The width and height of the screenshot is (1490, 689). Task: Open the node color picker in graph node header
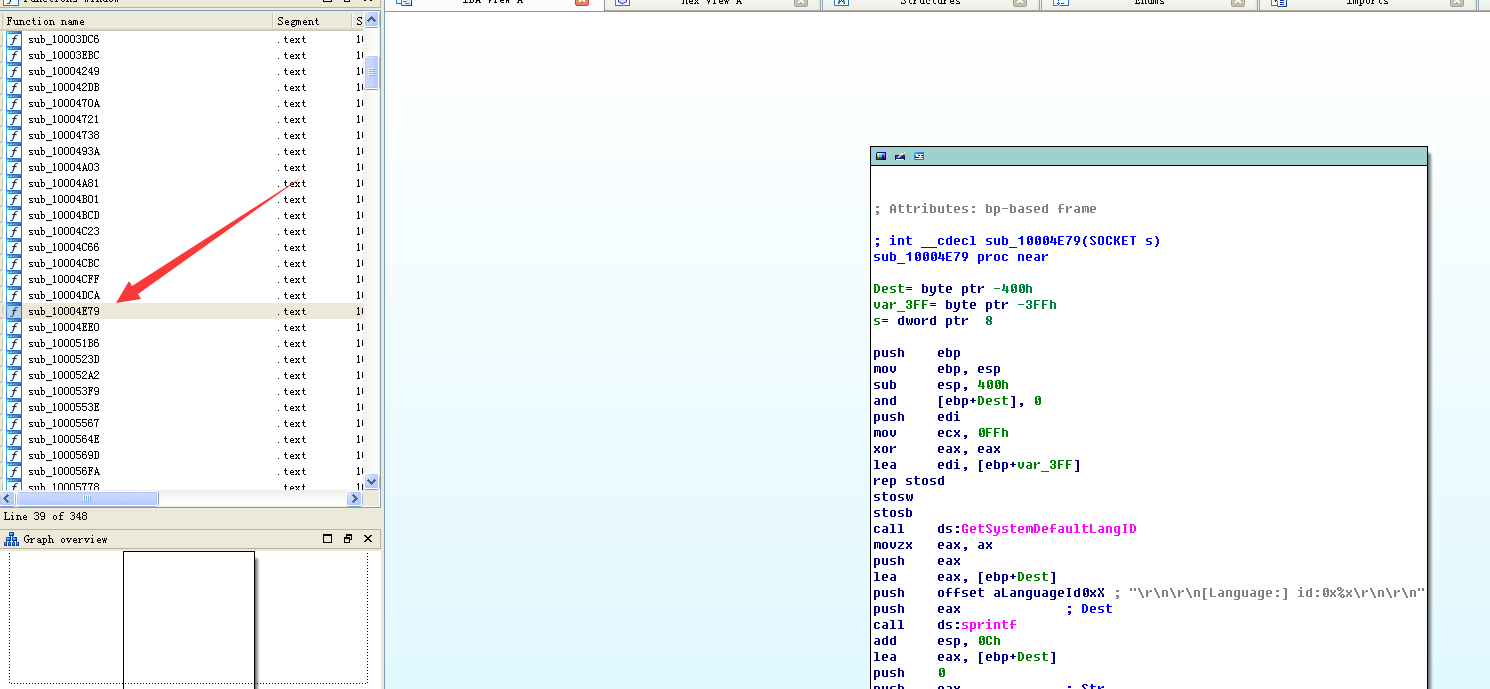(881, 156)
